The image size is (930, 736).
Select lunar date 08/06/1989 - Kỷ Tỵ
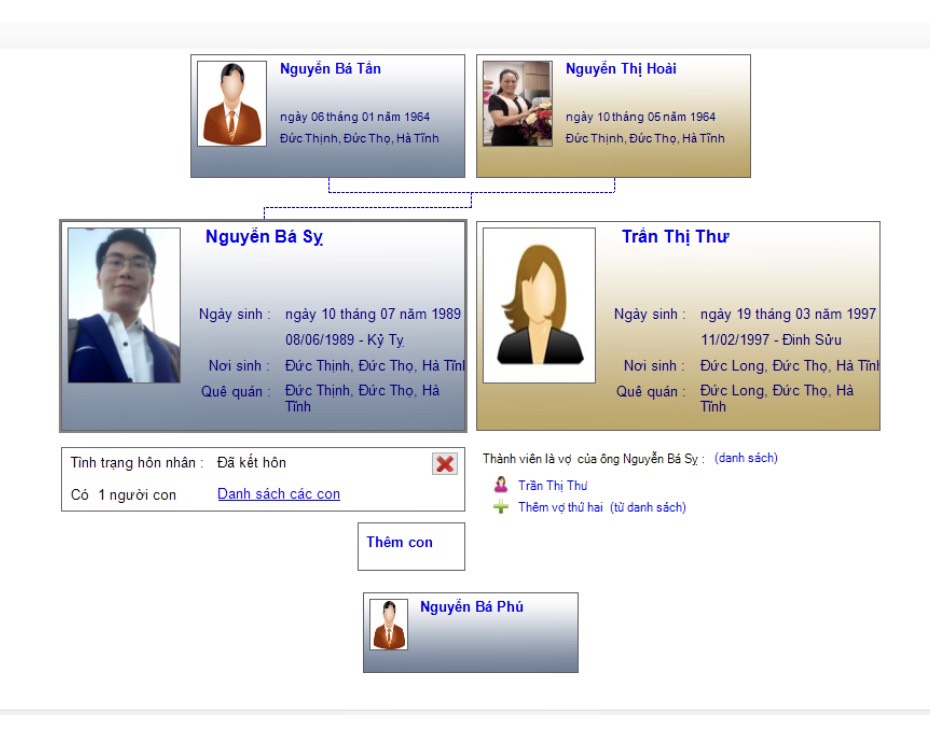(345, 340)
